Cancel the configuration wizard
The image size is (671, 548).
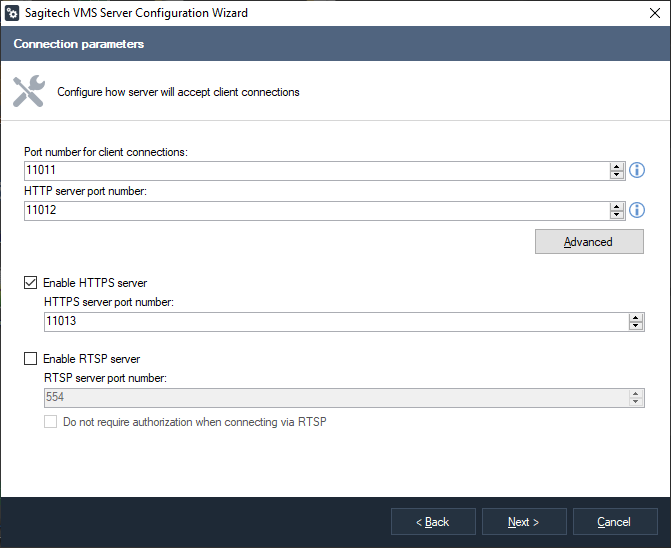(614, 522)
